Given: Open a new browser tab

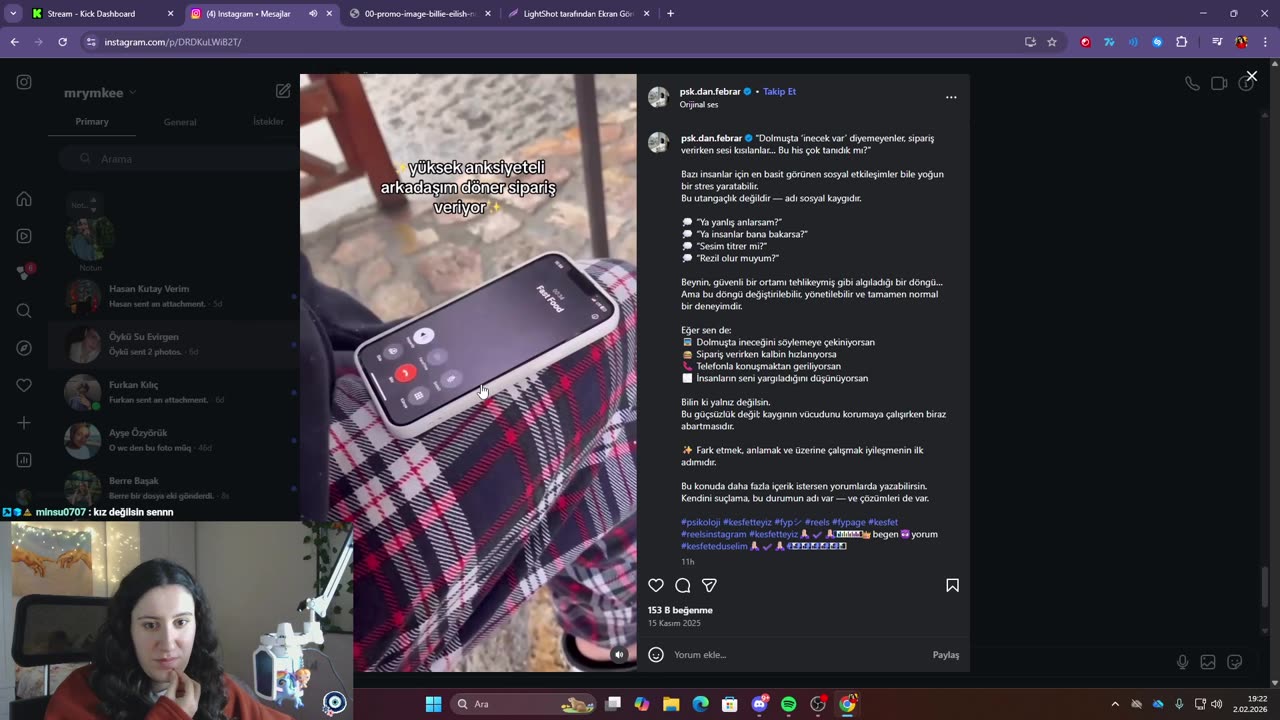Looking at the screenshot, I should click(x=670, y=14).
